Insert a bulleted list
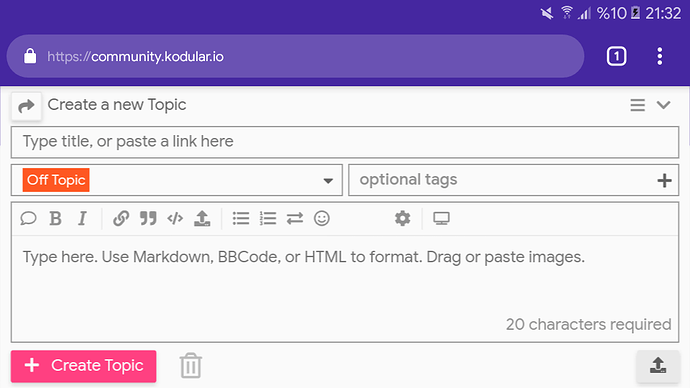The height and width of the screenshot is (388, 690). point(241,218)
